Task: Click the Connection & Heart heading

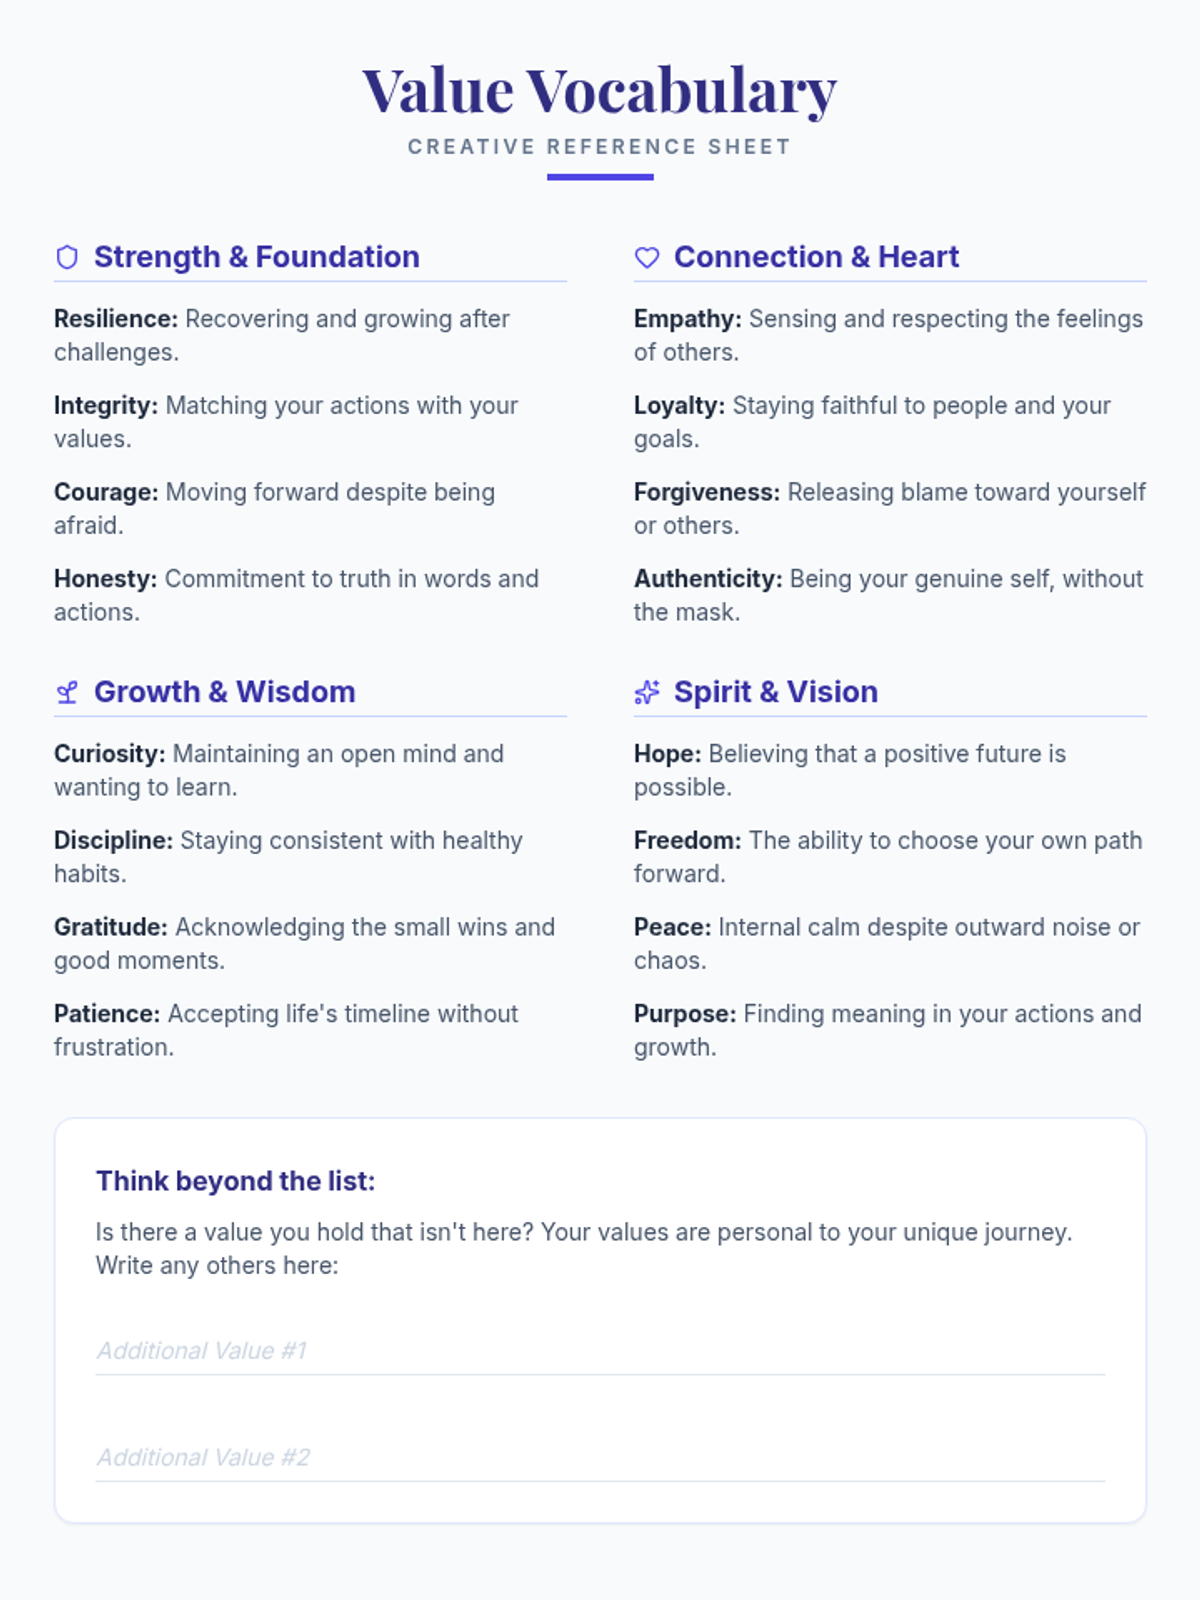Action: click(x=816, y=257)
